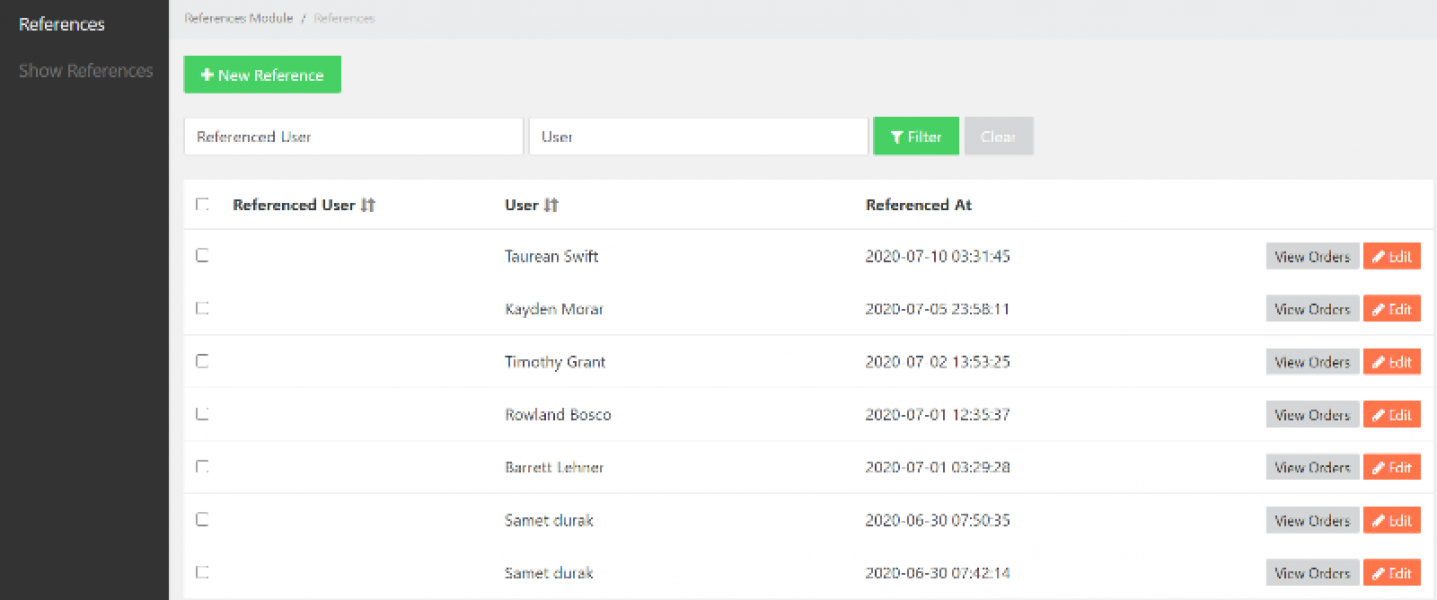Screen dimensions: 1437x600
Task: Click the New Reference button
Action: point(262,75)
